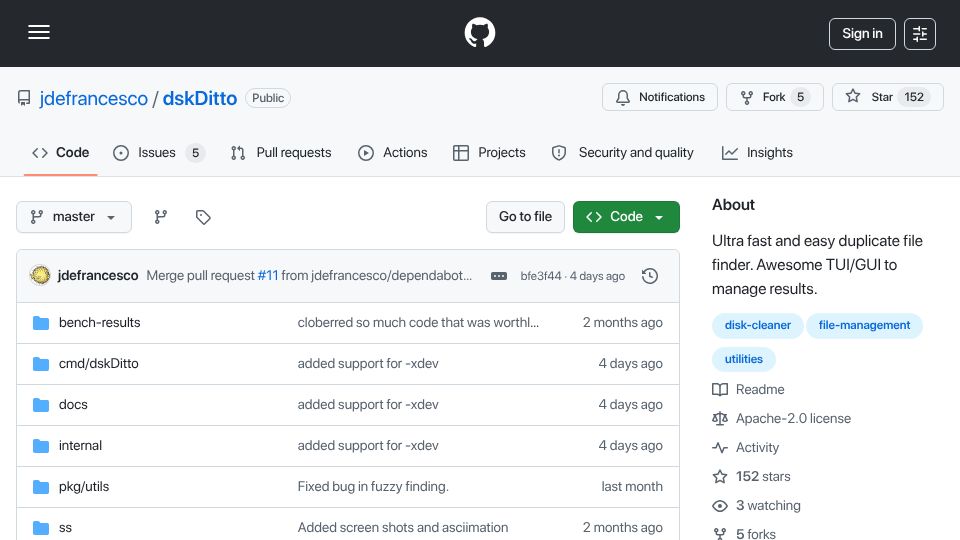The width and height of the screenshot is (960, 540).
Task: Click the Go to file button
Action: [x=525, y=217]
